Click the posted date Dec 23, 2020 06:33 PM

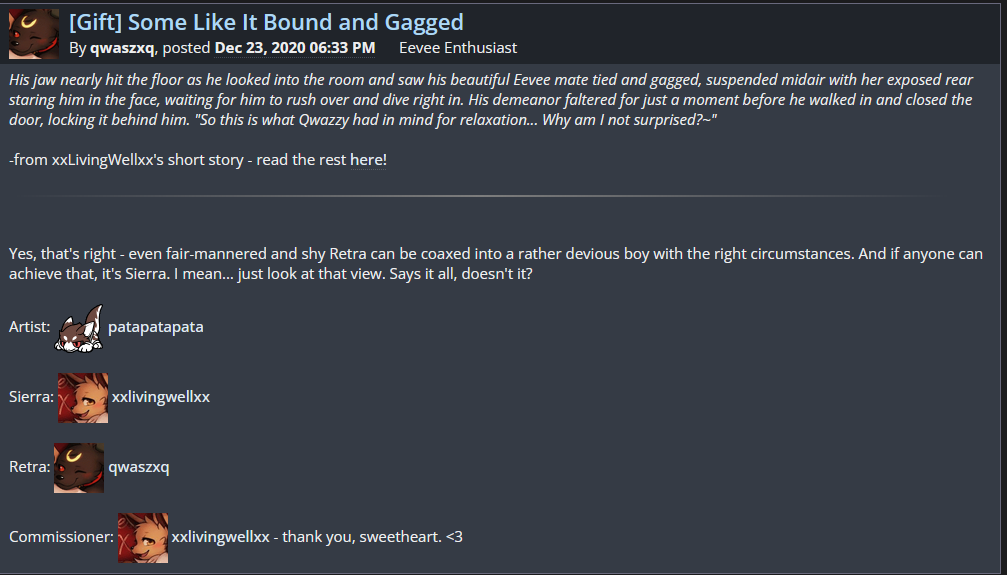pos(295,47)
